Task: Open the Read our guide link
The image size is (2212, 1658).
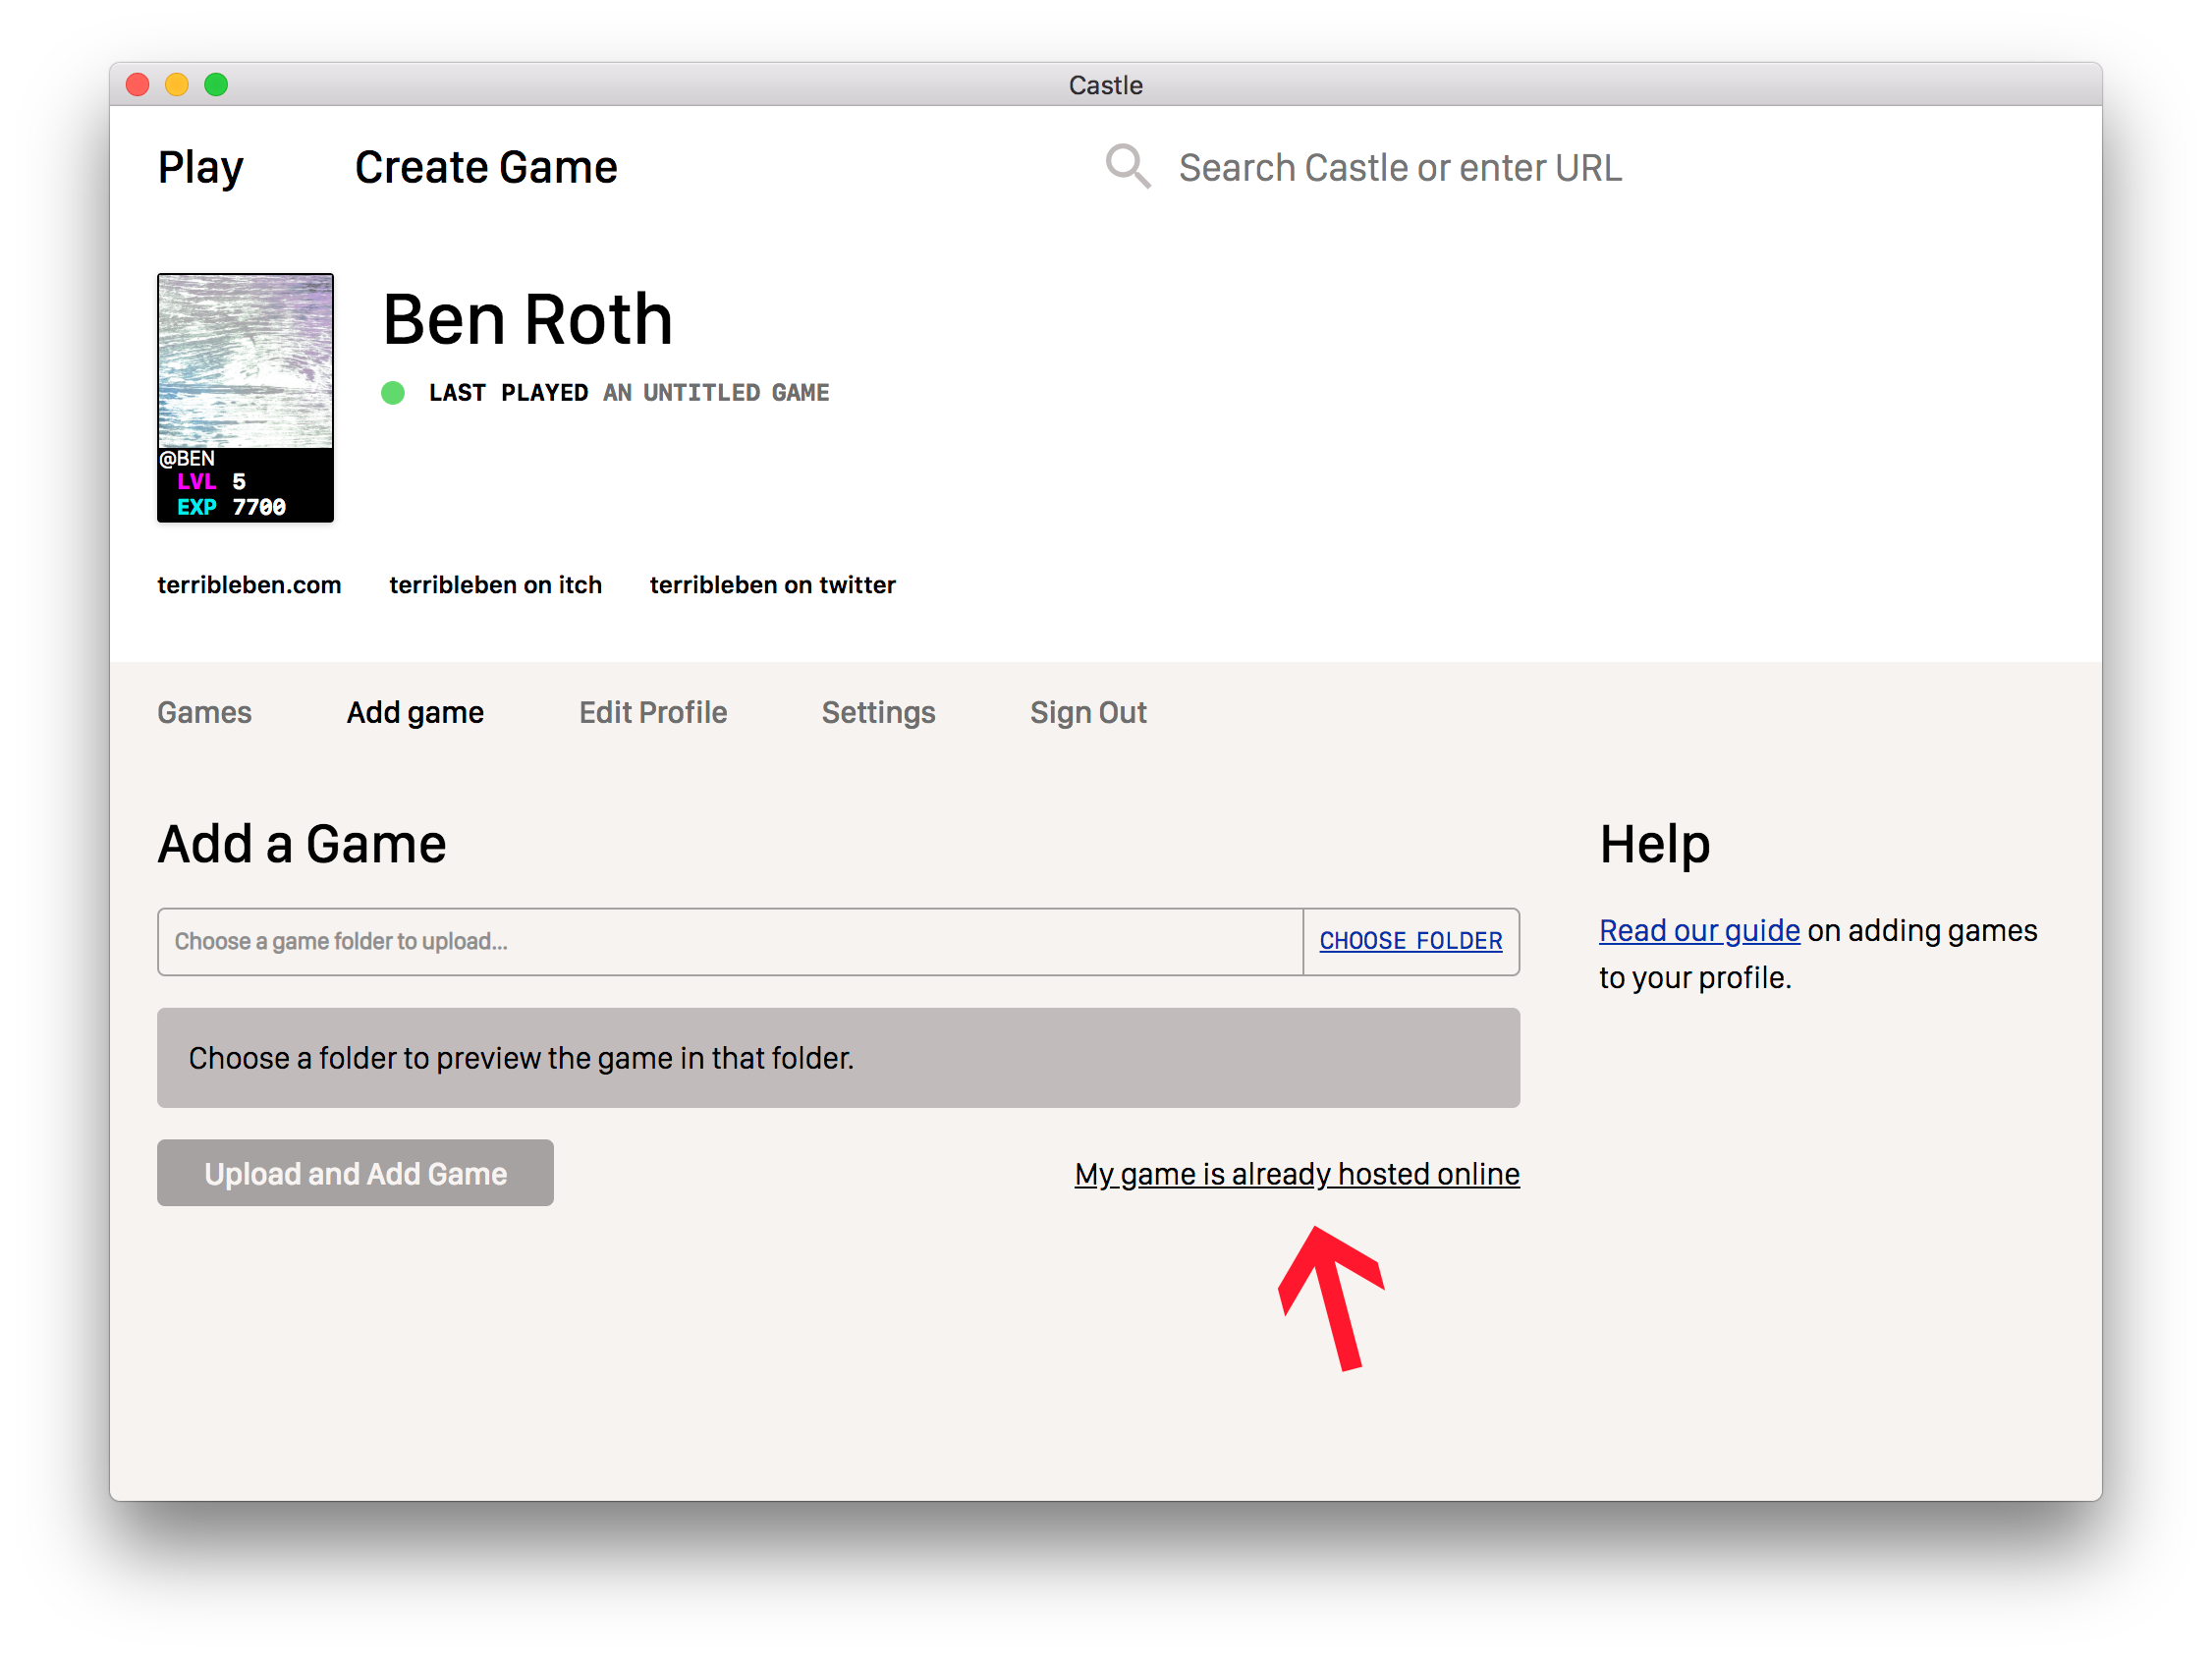Action: pyautogui.click(x=1699, y=930)
